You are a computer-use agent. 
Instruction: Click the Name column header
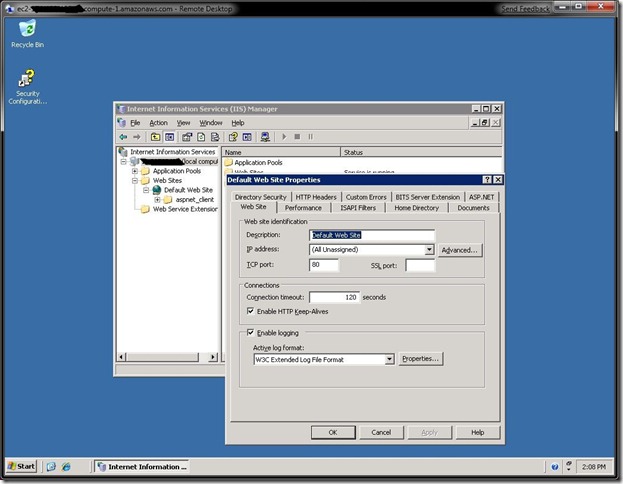tap(281, 152)
